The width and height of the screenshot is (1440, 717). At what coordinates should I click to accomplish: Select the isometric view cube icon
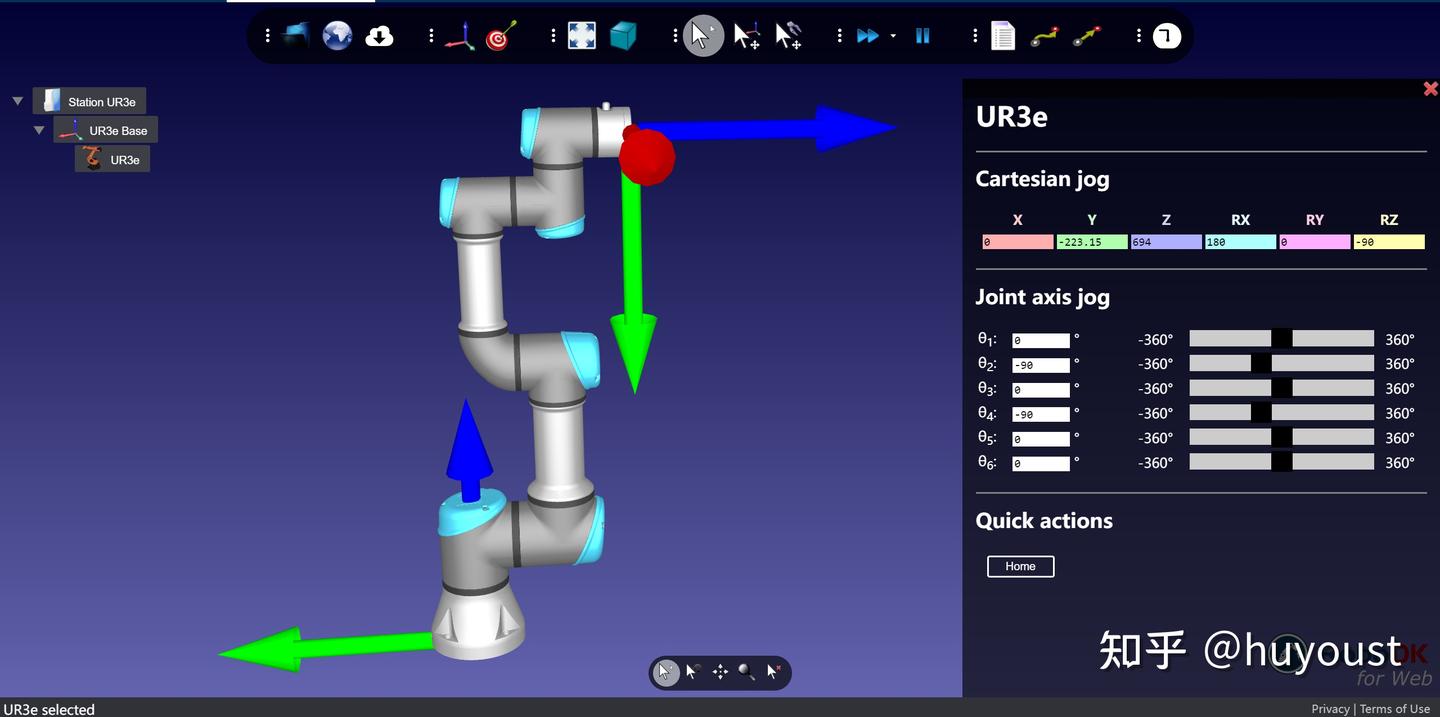[x=623, y=37]
